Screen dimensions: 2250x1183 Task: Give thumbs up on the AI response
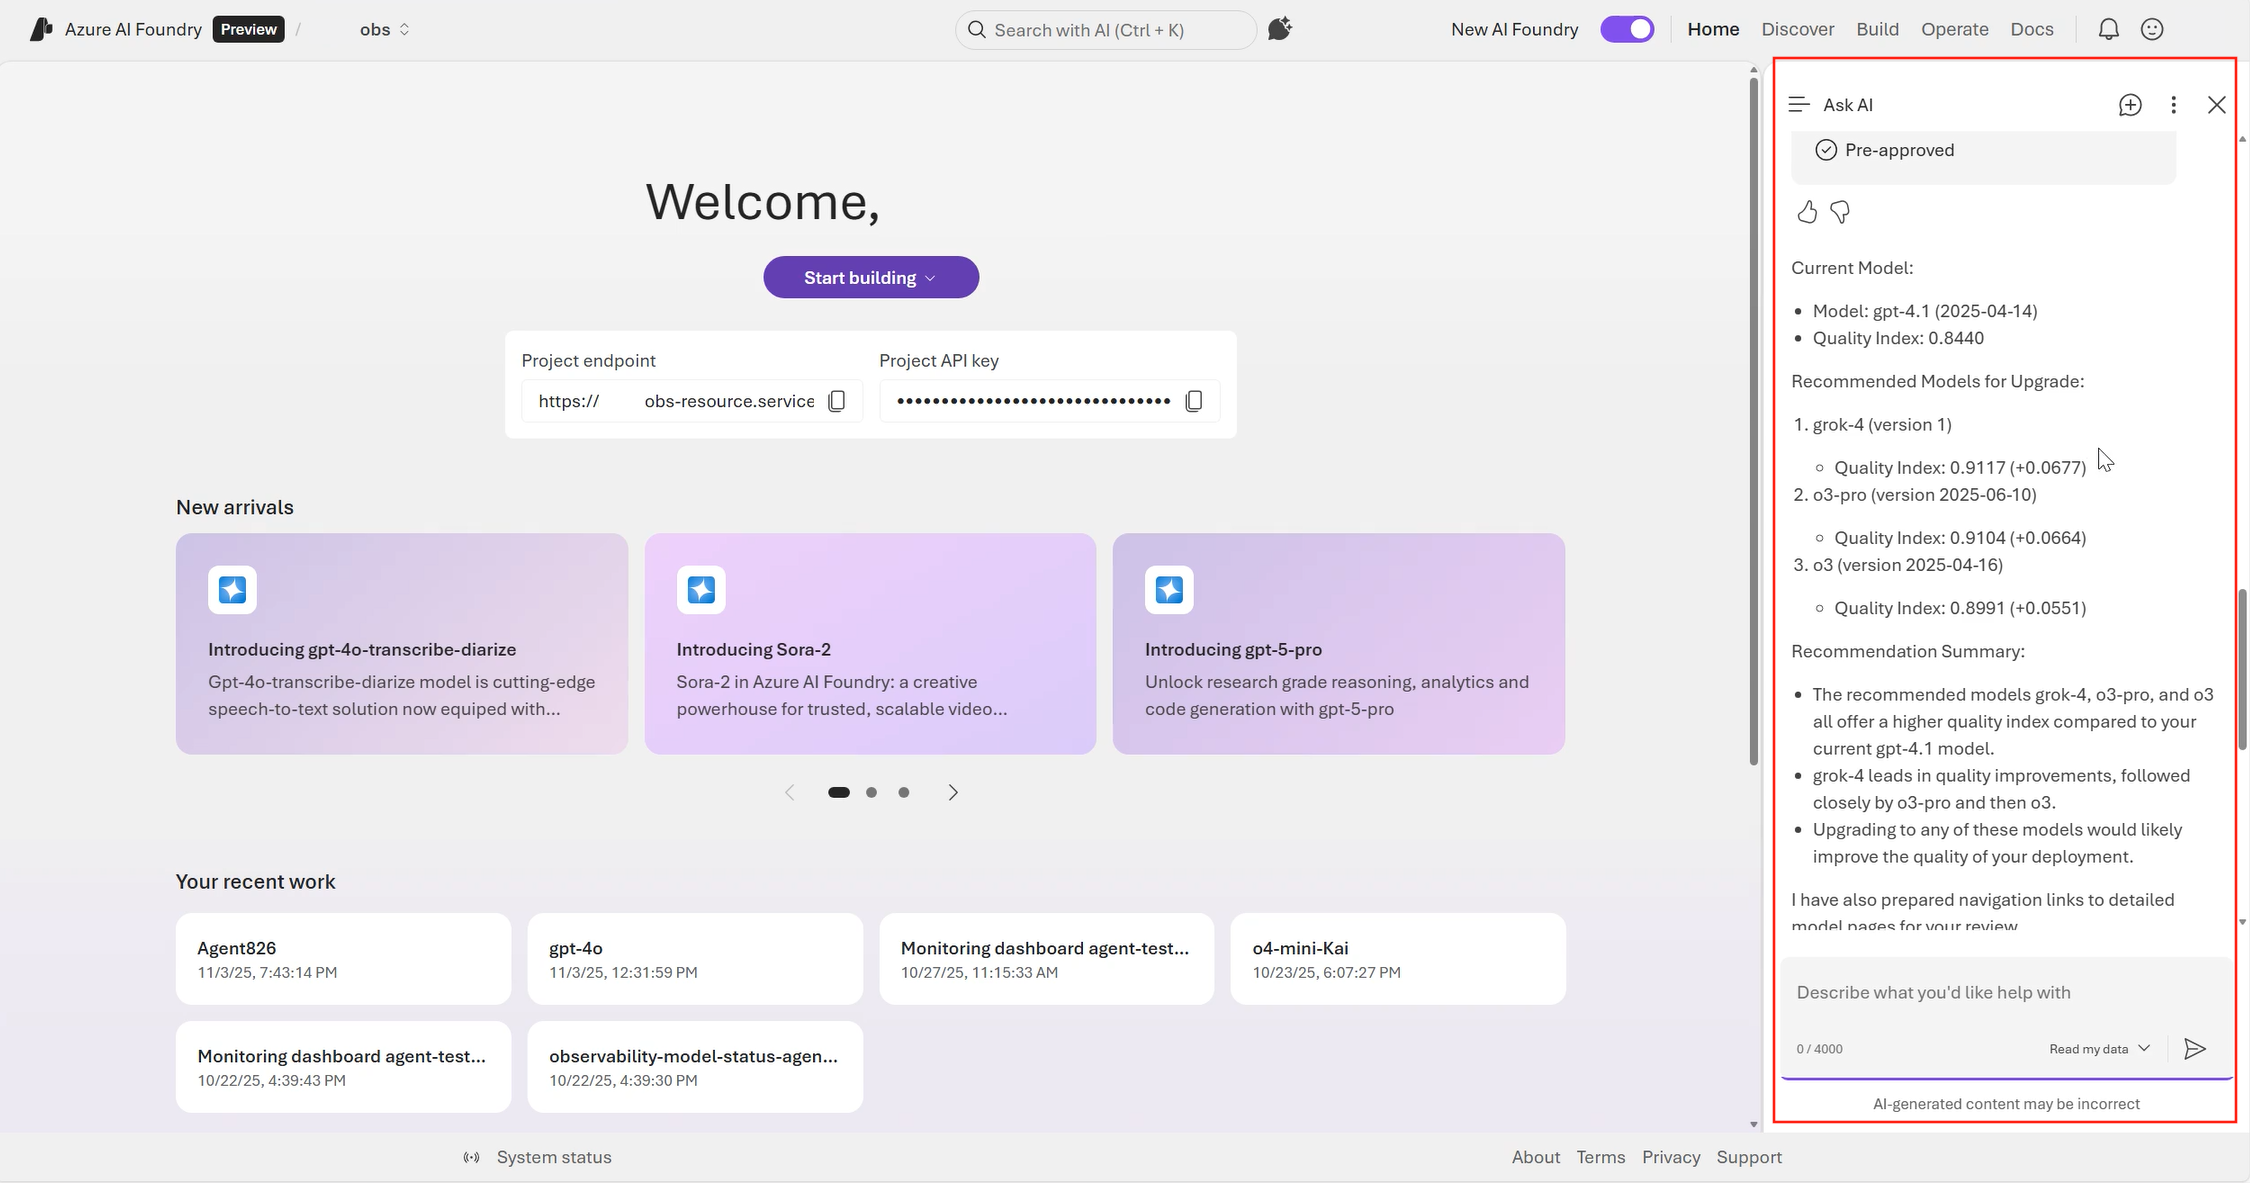(1807, 211)
